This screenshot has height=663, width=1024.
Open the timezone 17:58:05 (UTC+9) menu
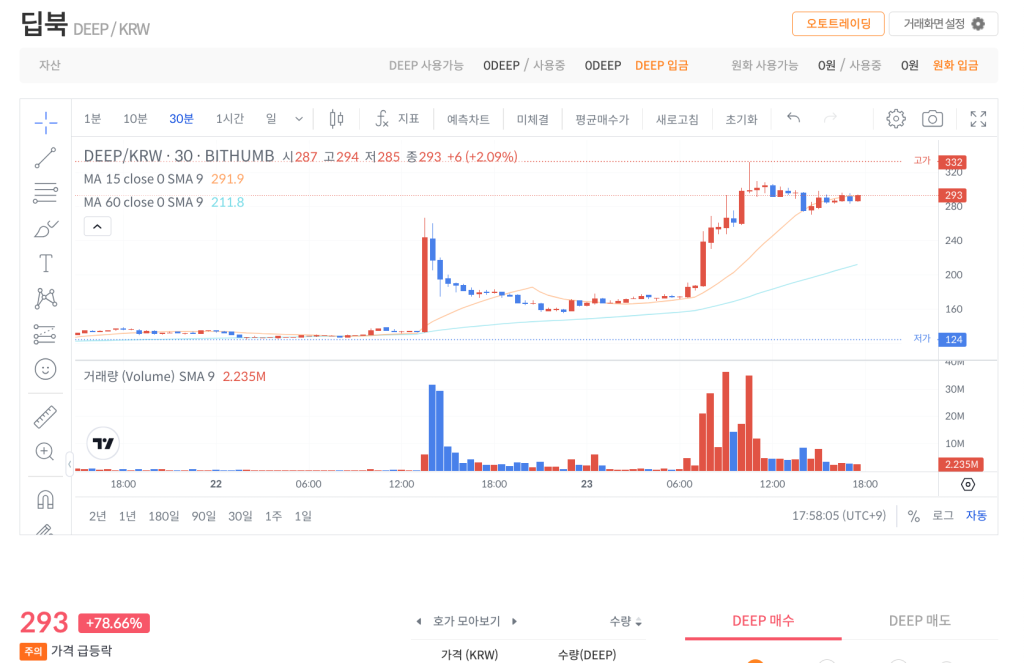pyautogui.click(x=839, y=515)
